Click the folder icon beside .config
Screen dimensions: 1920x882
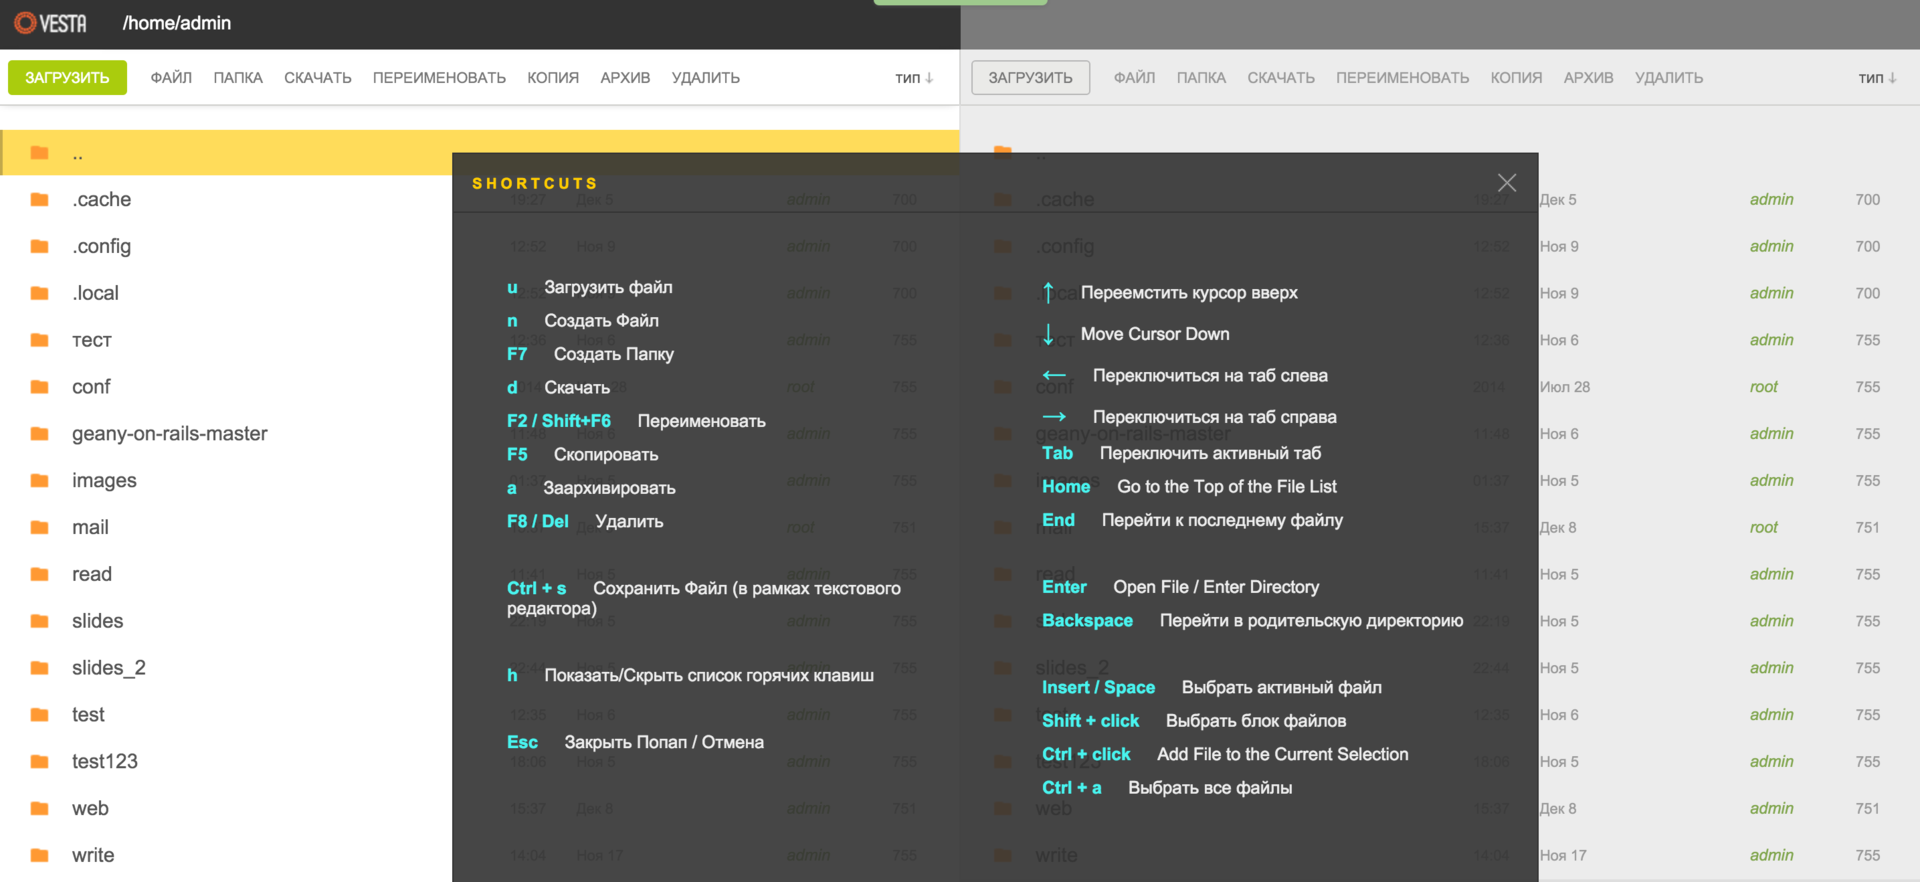pos(40,246)
